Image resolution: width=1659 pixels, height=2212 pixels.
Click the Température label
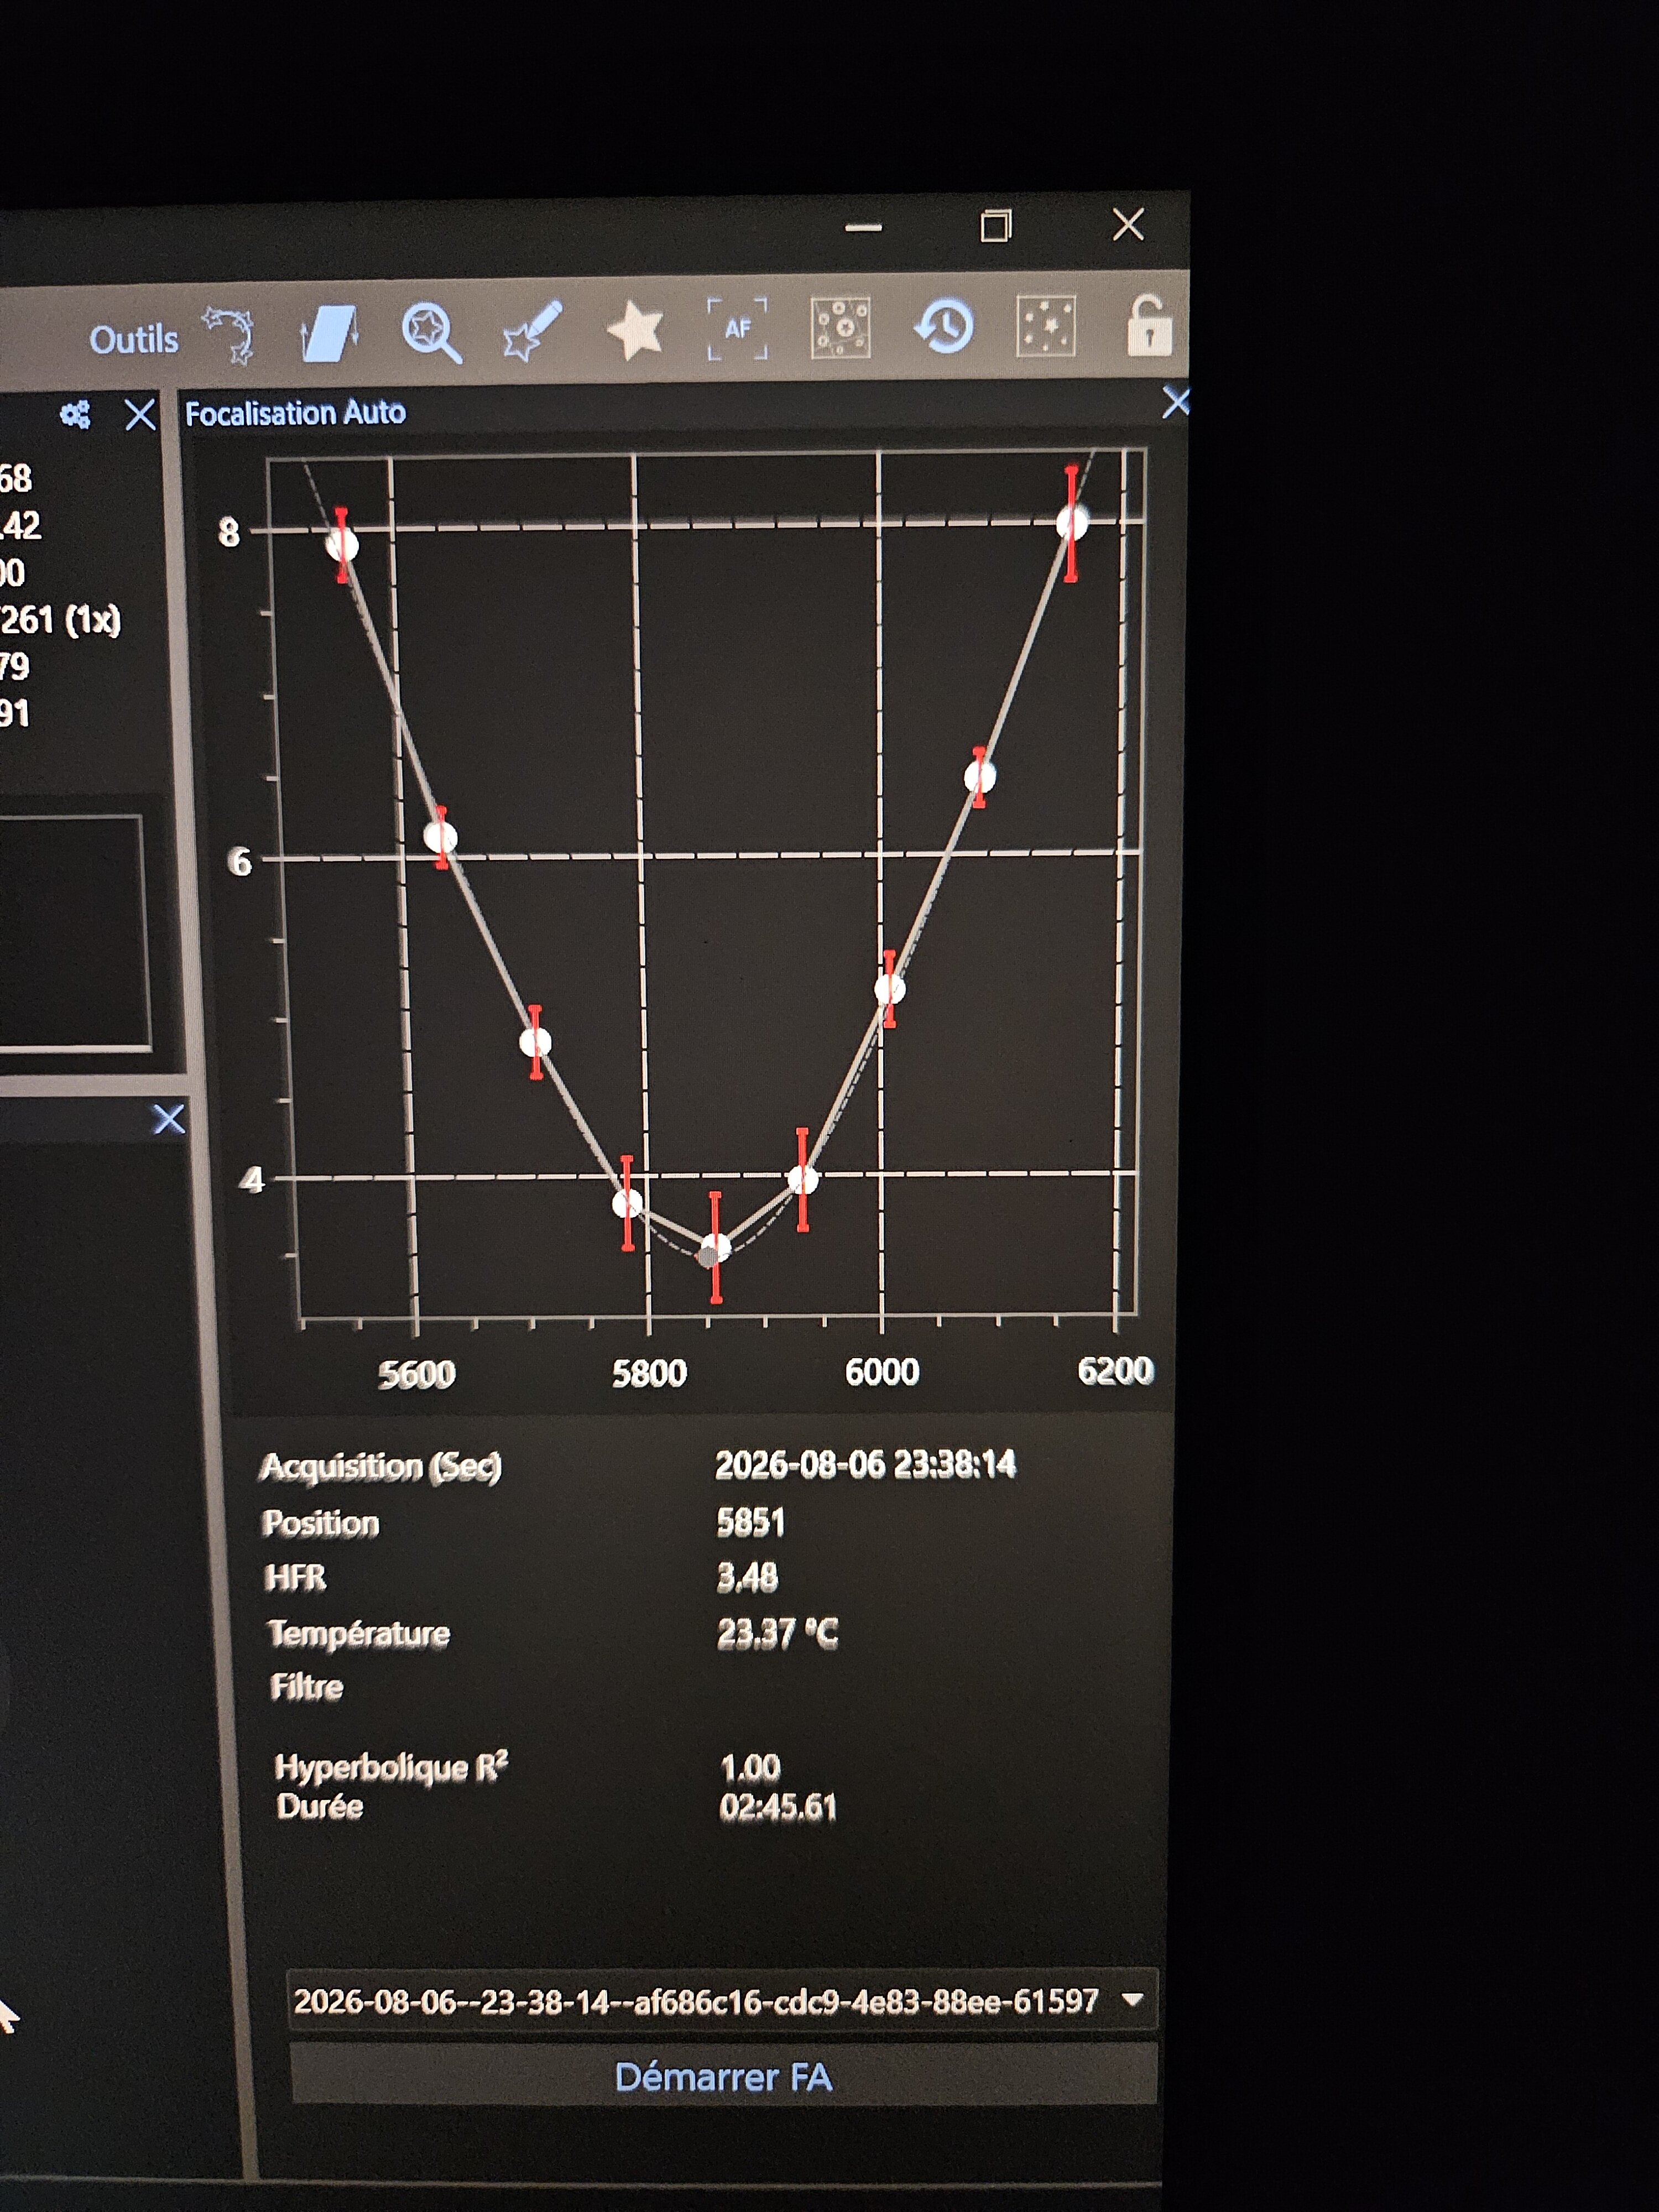point(358,1633)
